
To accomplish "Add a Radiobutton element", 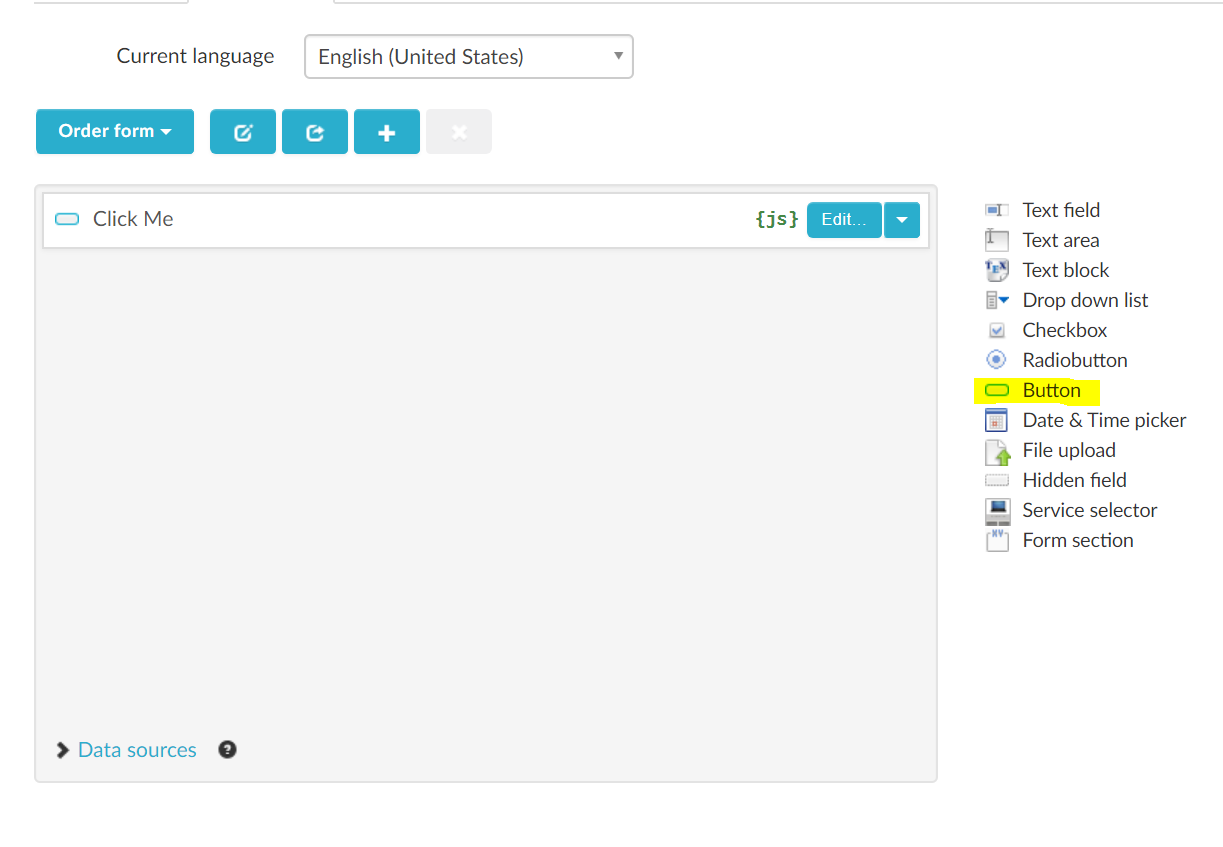I will [1074, 360].
